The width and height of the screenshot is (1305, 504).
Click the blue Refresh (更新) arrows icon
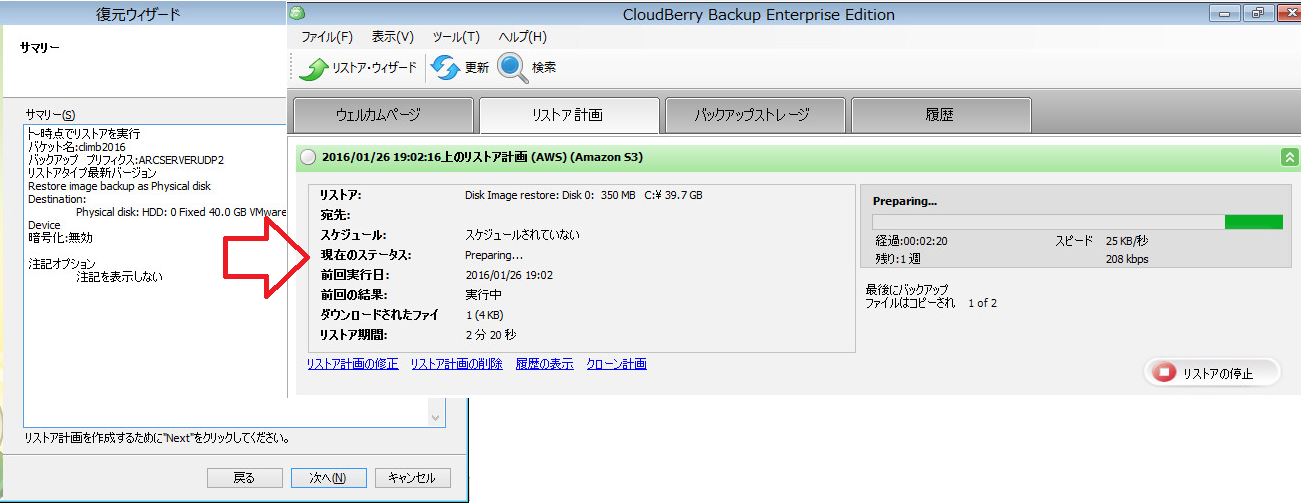[x=444, y=68]
